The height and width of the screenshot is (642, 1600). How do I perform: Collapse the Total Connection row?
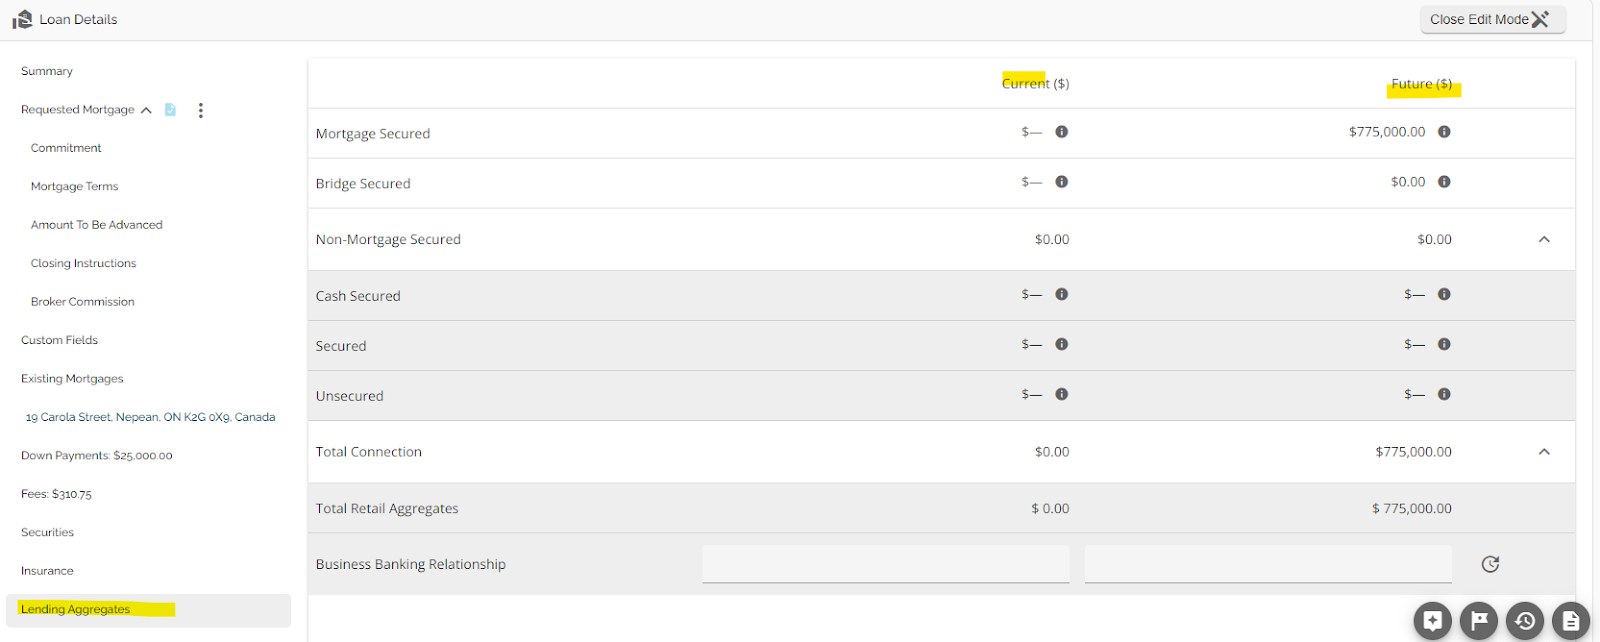[1544, 452]
